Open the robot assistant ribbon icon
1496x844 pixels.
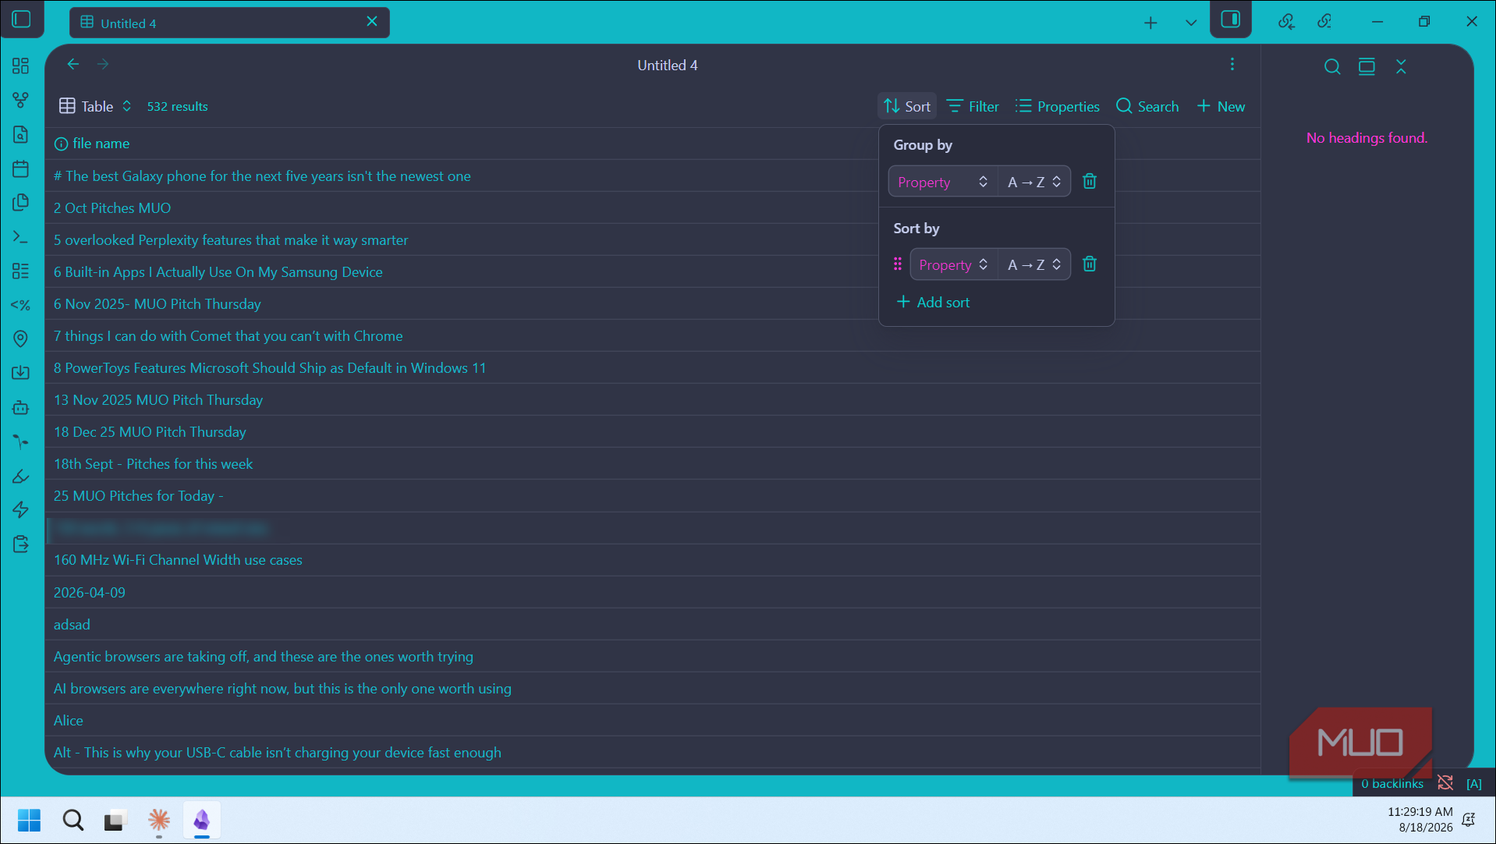coord(20,407)
